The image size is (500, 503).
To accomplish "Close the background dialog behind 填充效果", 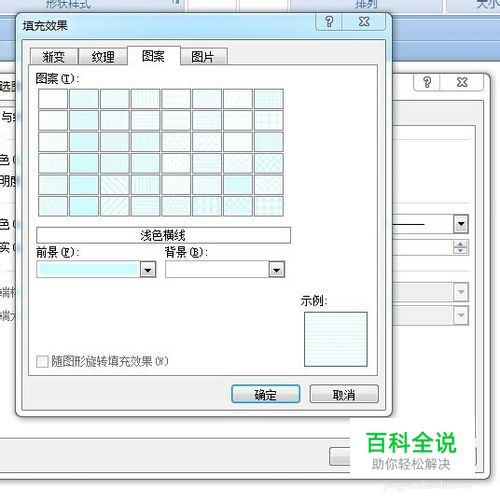I will [462, 82].
